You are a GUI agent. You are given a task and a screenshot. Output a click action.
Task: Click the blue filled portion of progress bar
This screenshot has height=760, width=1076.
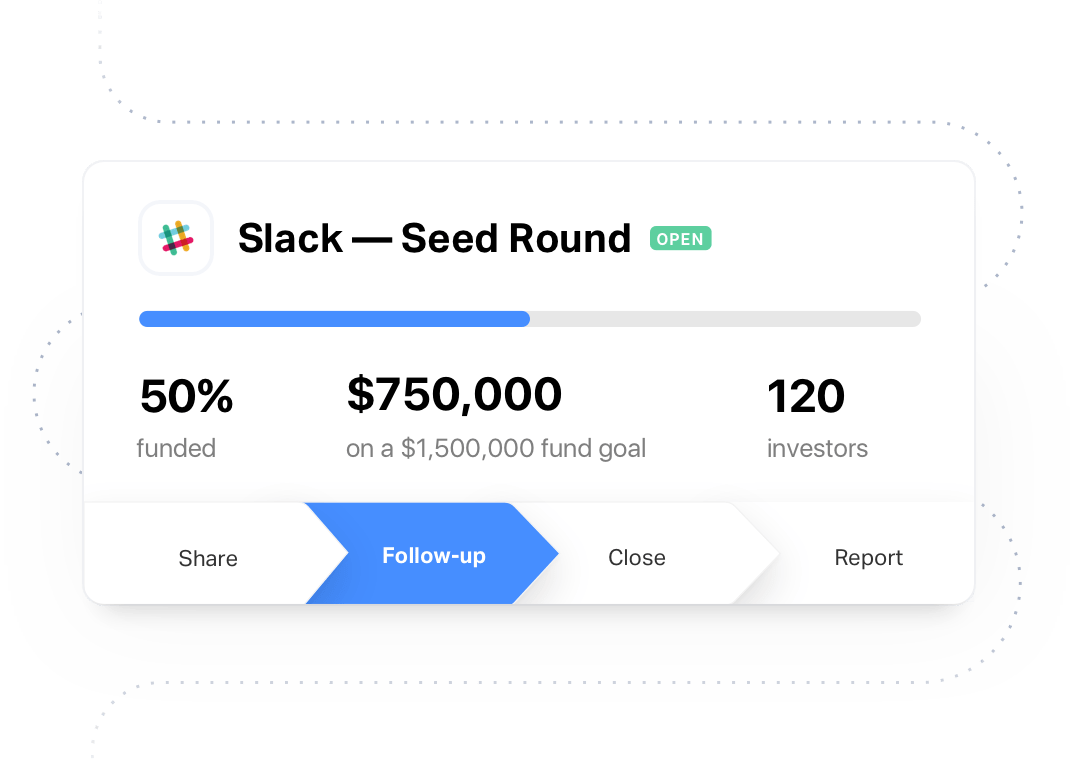pyautogui.click(x=334, y=319)
